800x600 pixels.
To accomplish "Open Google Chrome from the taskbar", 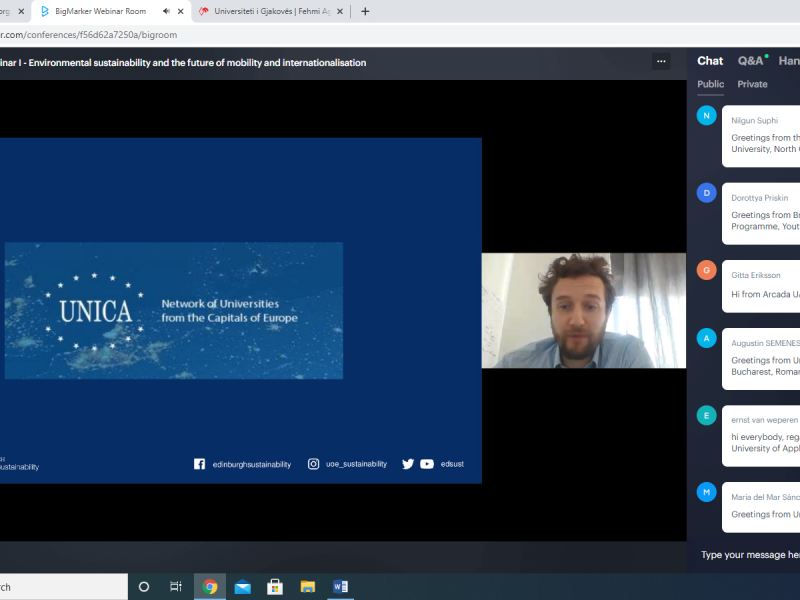I will tap(210, 587).
